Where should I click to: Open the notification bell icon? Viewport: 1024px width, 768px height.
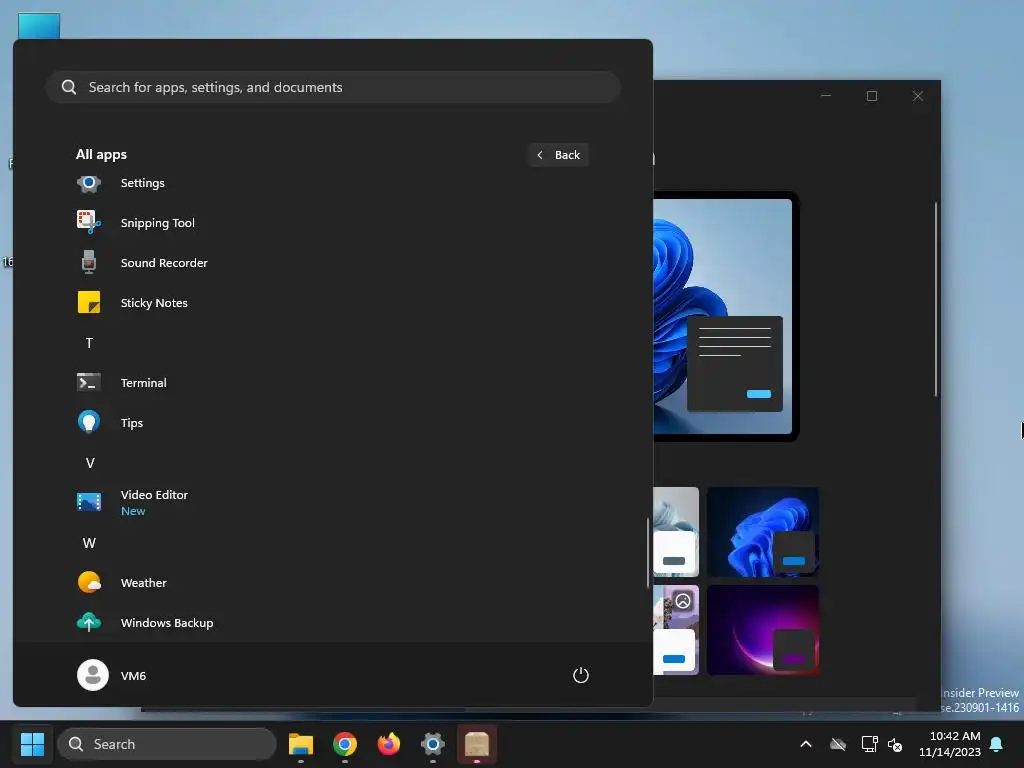coord(997,744)
